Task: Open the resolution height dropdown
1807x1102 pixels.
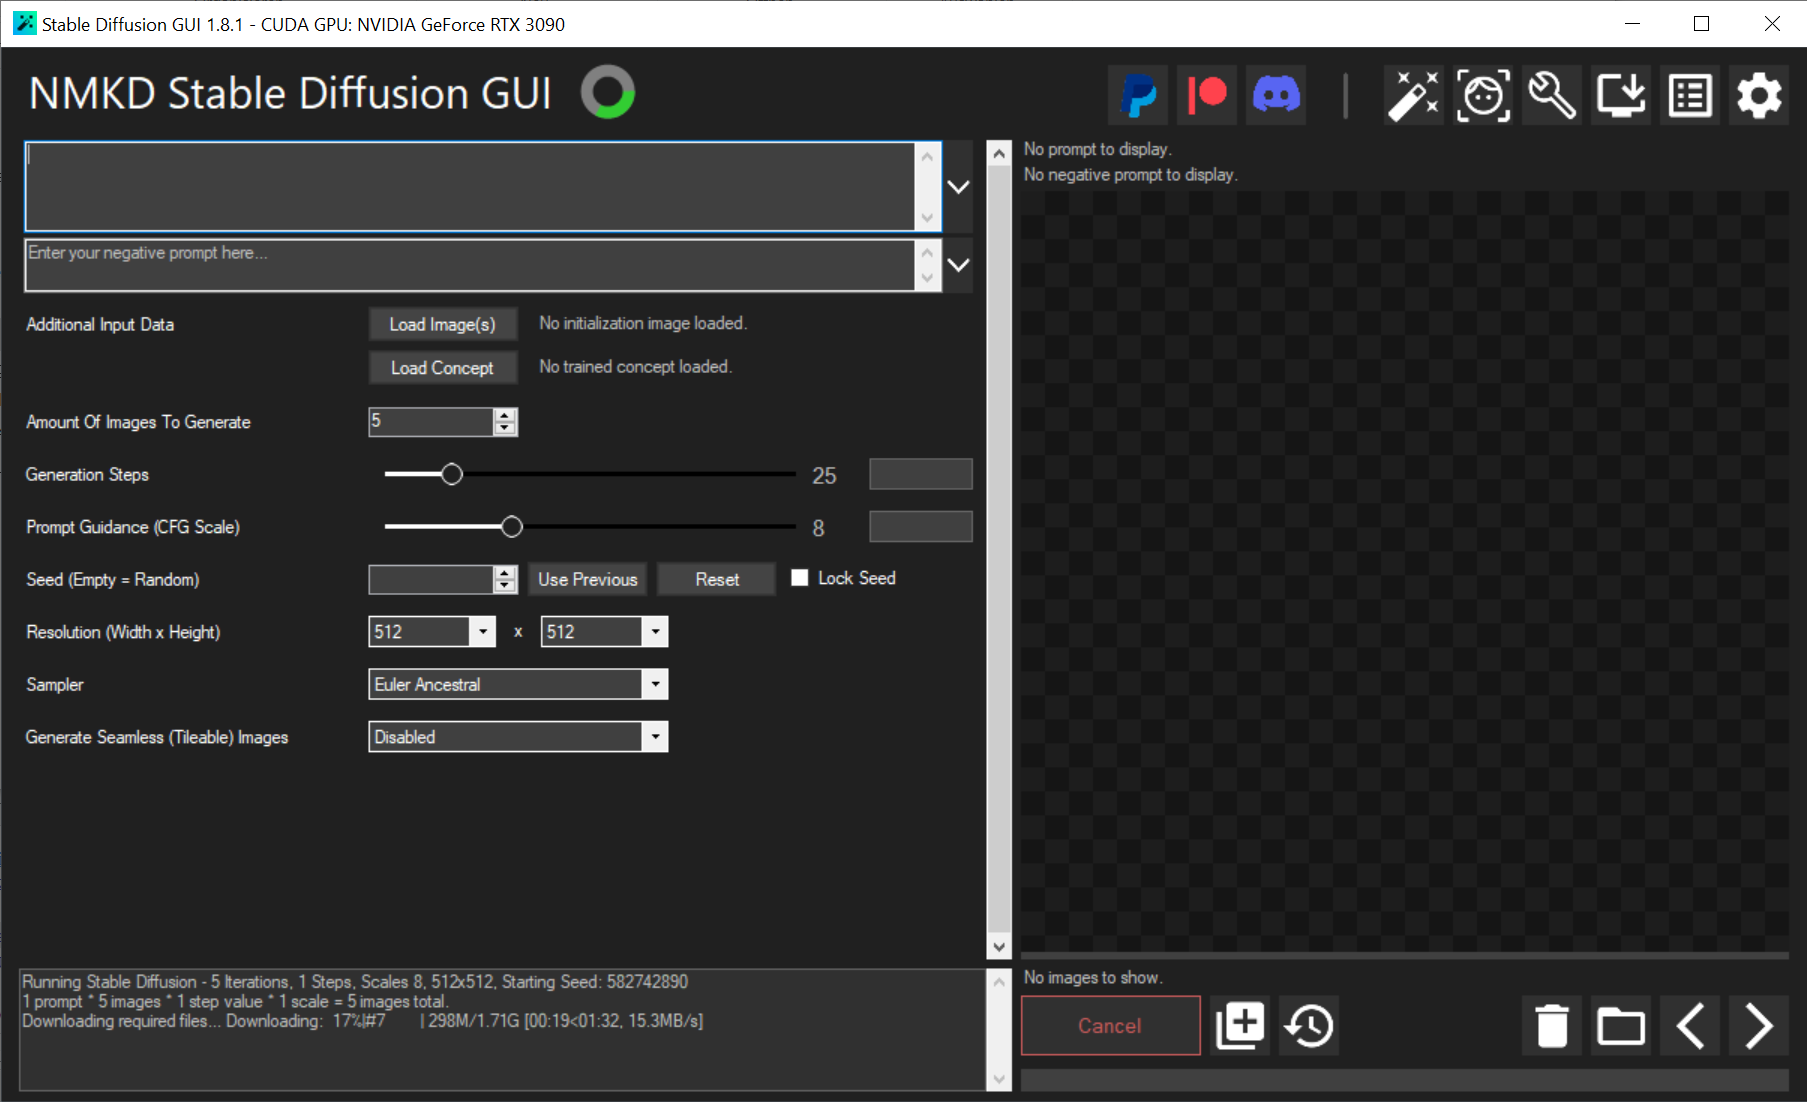Action: [655, 631]
